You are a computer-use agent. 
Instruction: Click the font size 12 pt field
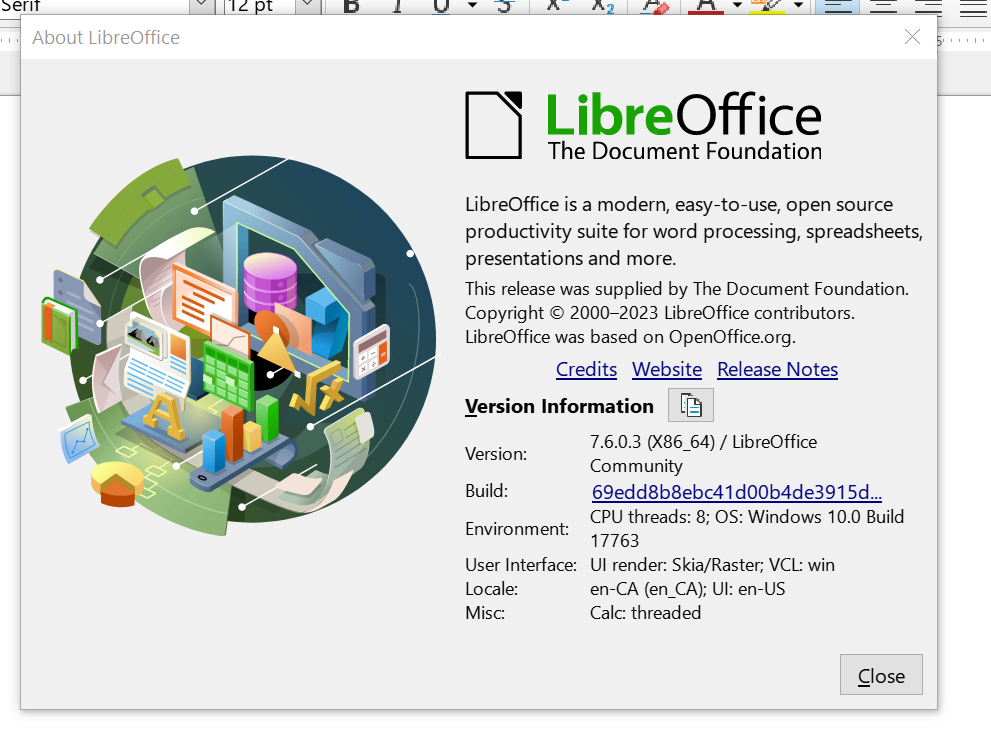pos(259,6)
